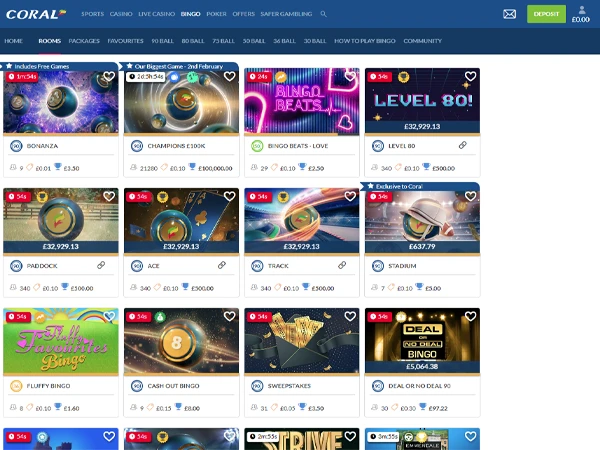Open Safer Gambling page
The image size is (600, 450).
coord(286,14)
